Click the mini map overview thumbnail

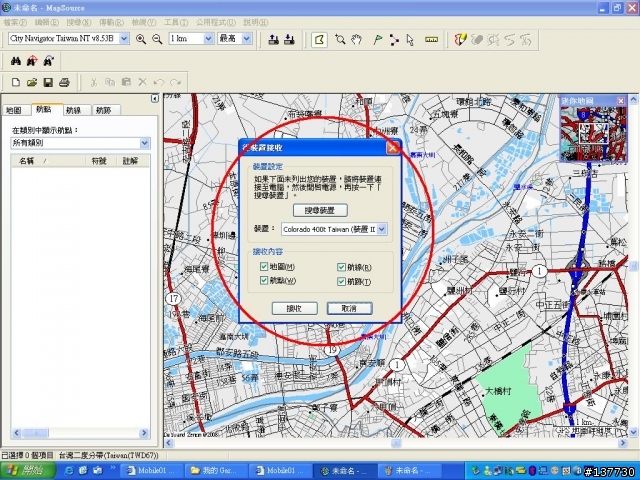point(593,133)
